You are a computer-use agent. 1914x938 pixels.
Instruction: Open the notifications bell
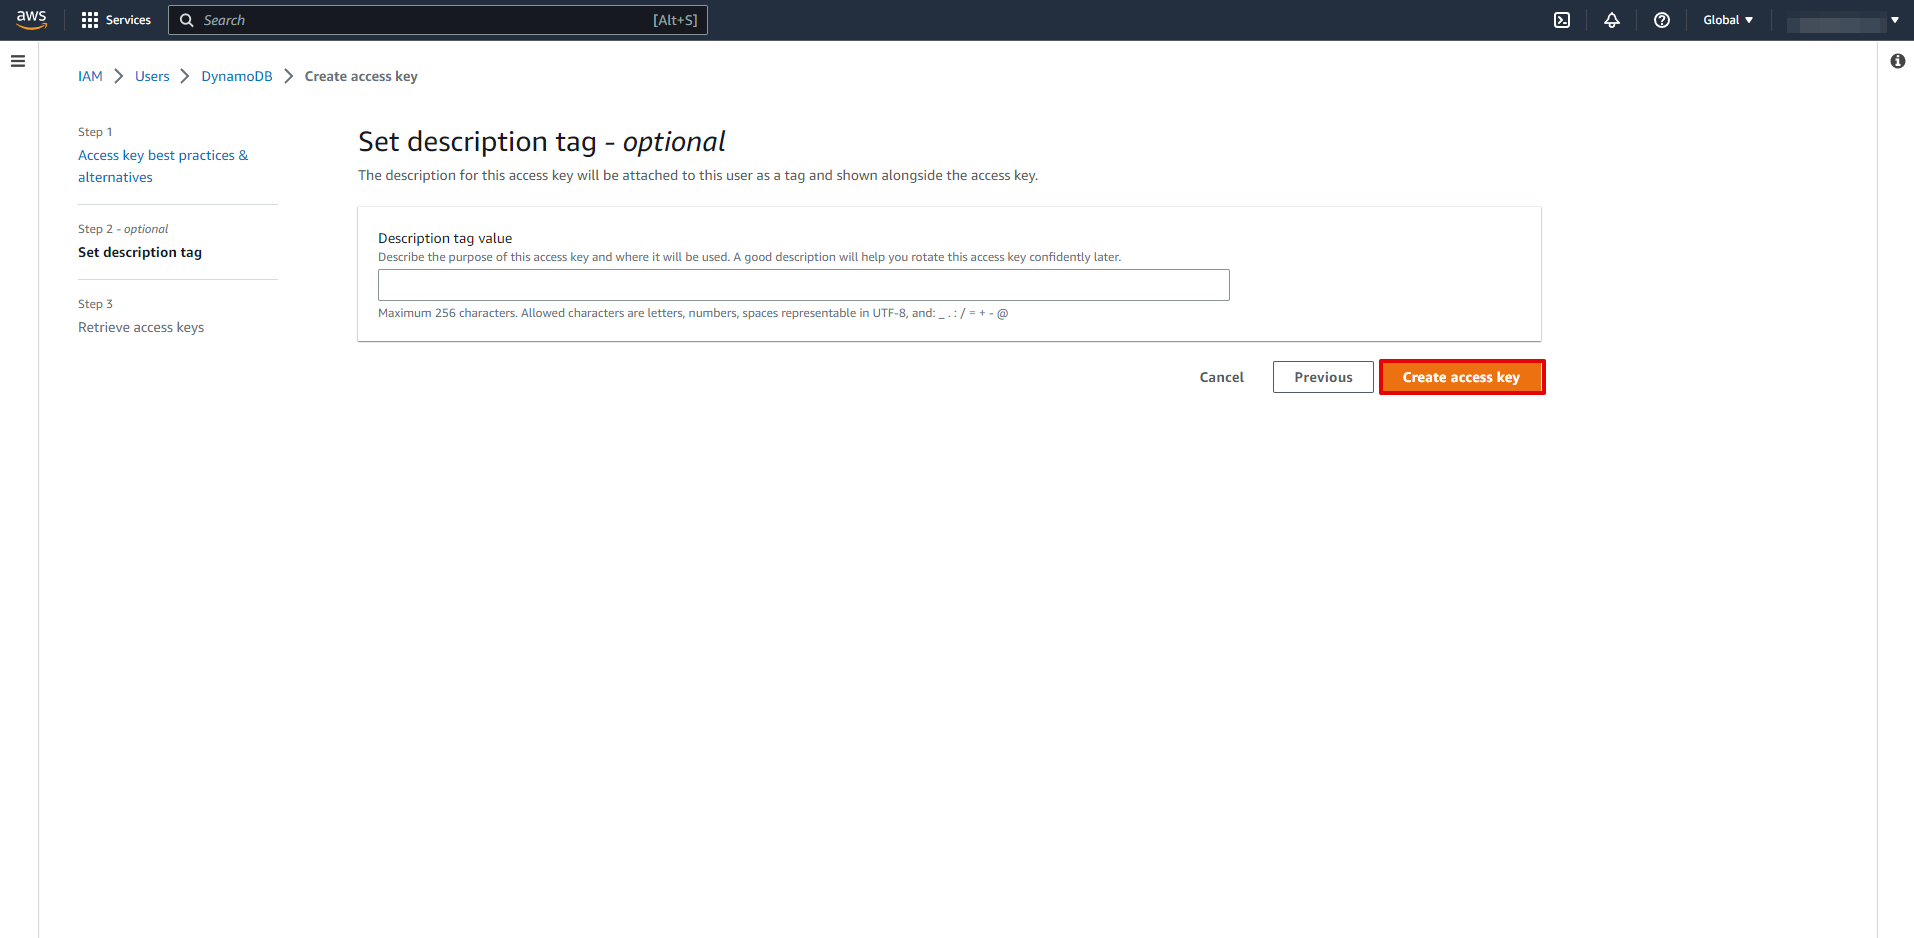coord(1612,20)
